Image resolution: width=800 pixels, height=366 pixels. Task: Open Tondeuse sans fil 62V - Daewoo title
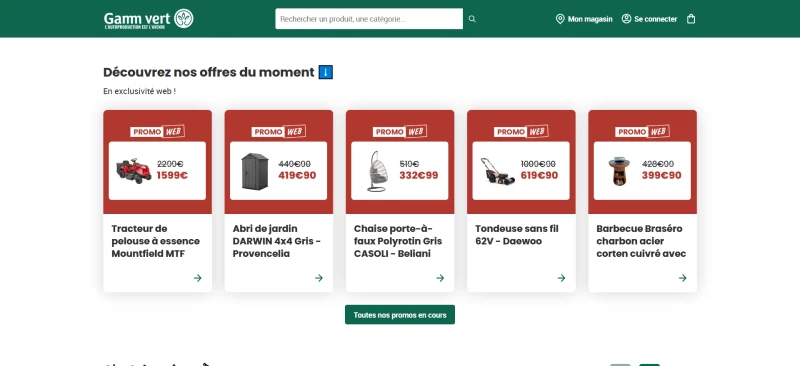point(517,235)
